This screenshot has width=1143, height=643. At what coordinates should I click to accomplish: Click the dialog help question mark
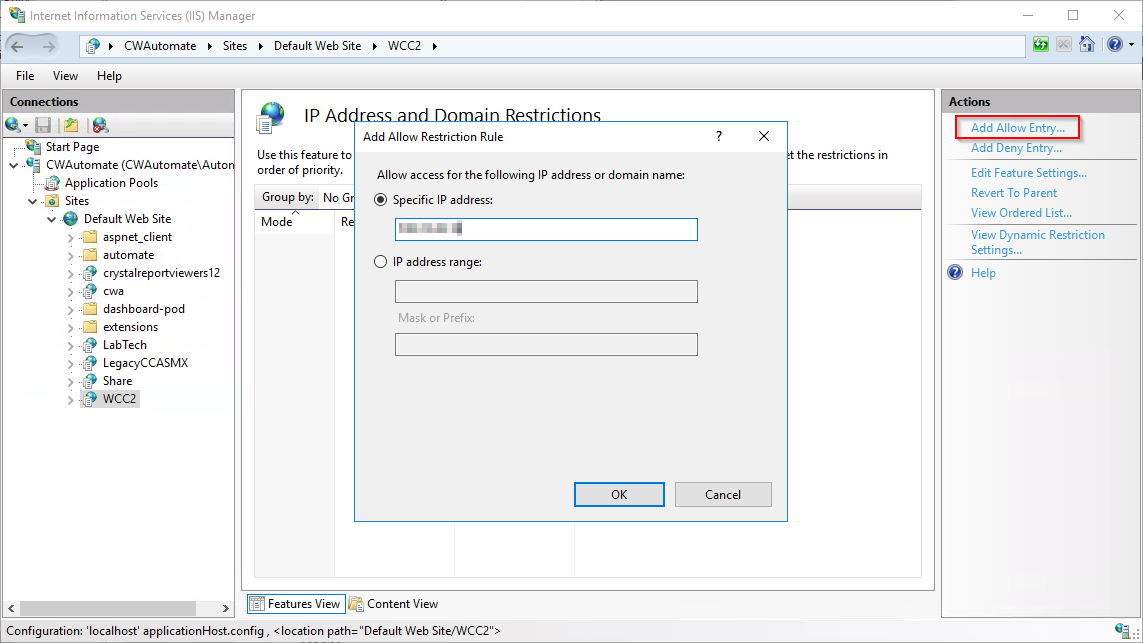click(719, 136)
